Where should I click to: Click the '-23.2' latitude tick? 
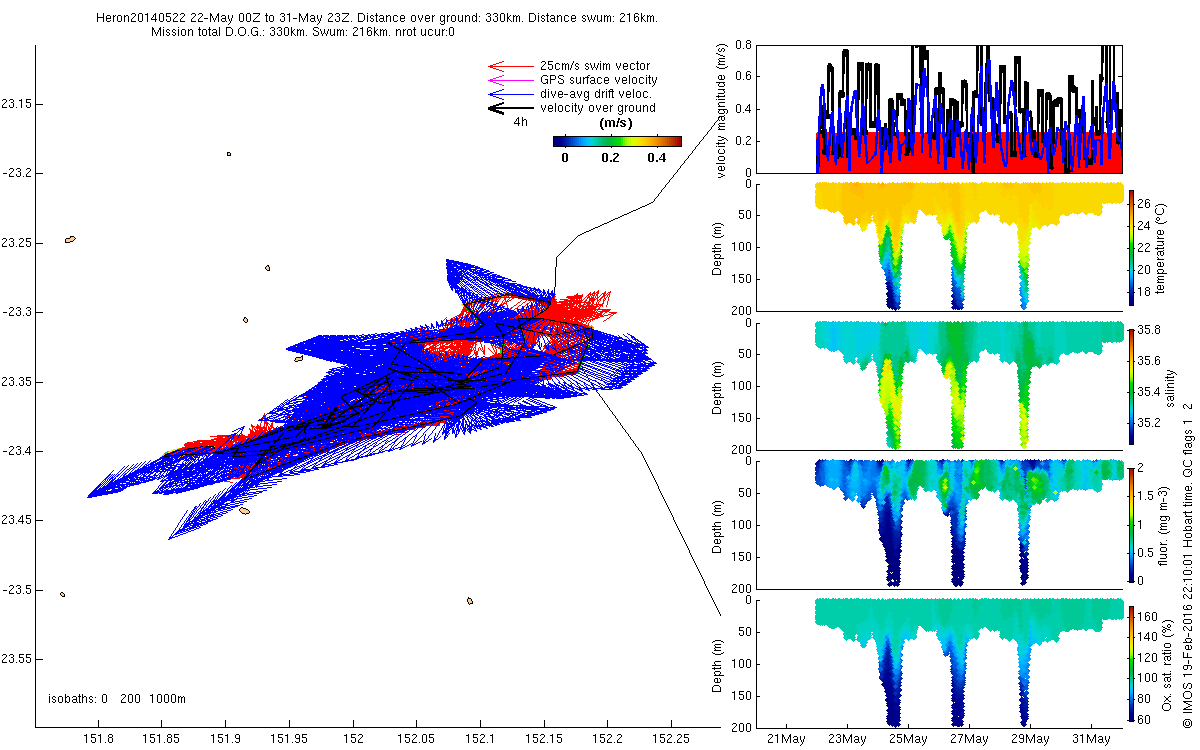coord(16,173)
